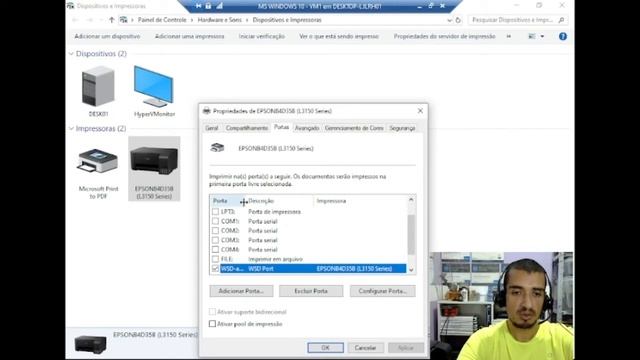Close the printer properties dialog
Screen dimensions: 640x360
(420, 111)
